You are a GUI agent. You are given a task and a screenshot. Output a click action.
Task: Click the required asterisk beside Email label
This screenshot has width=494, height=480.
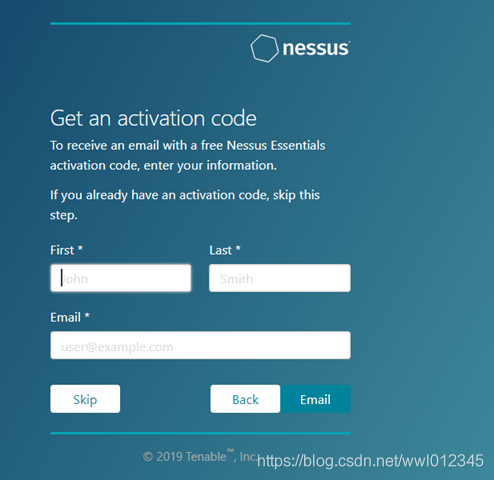click(x=87, y=315)
